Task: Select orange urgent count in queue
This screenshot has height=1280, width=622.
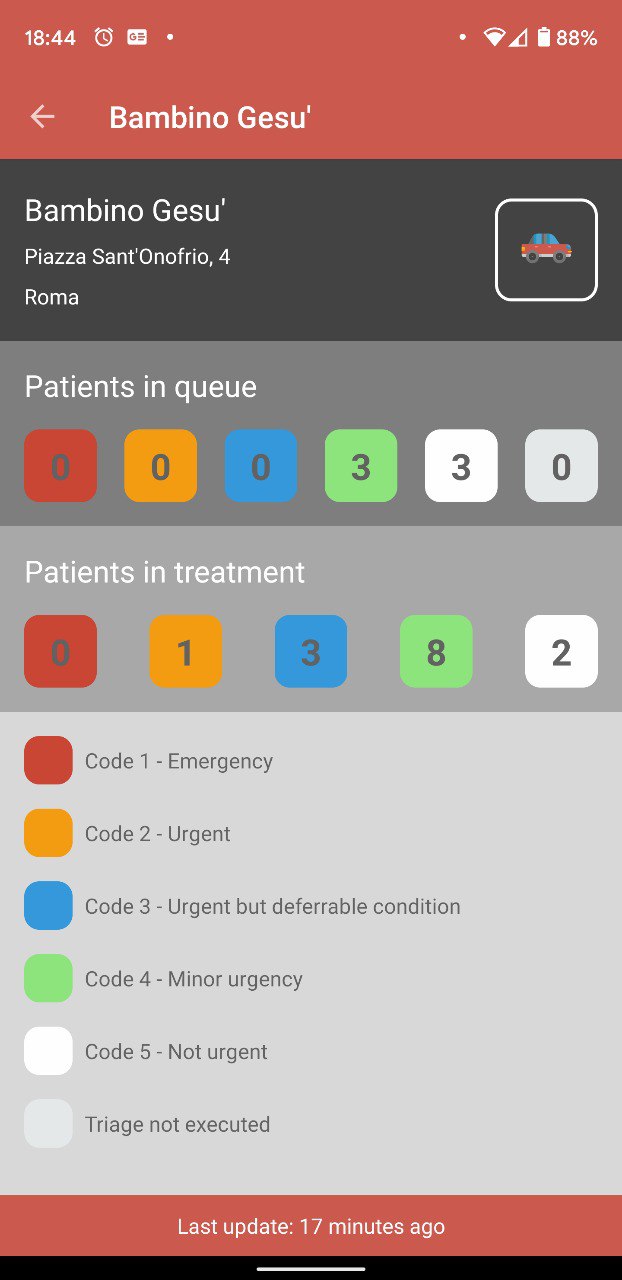Action: click(x=160, y=466)
